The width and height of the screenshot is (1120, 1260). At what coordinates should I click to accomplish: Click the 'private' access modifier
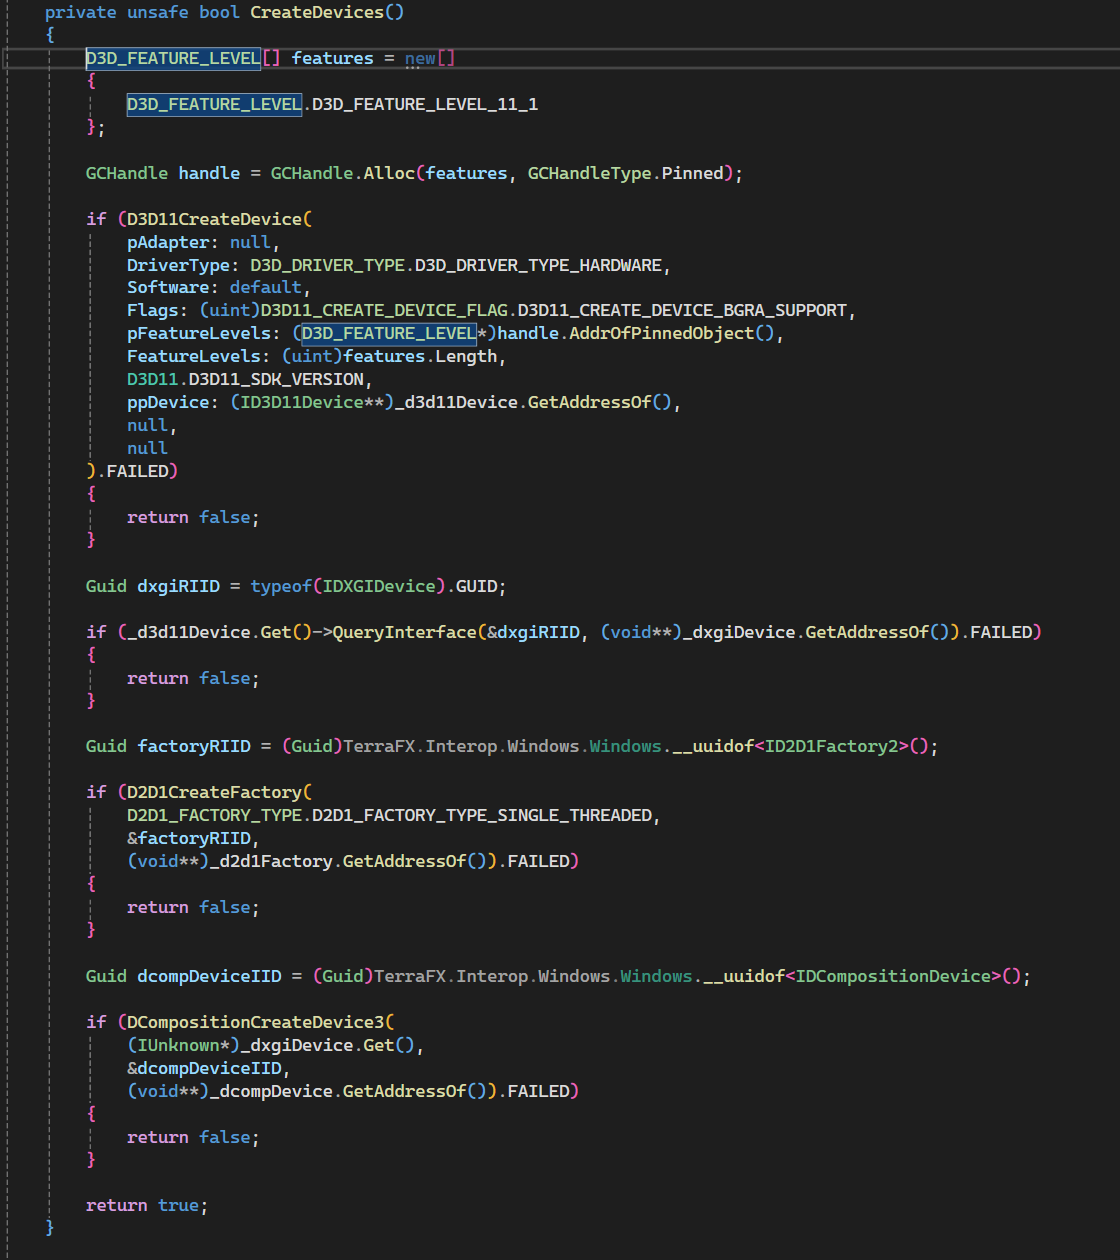(x=81, y=12)
